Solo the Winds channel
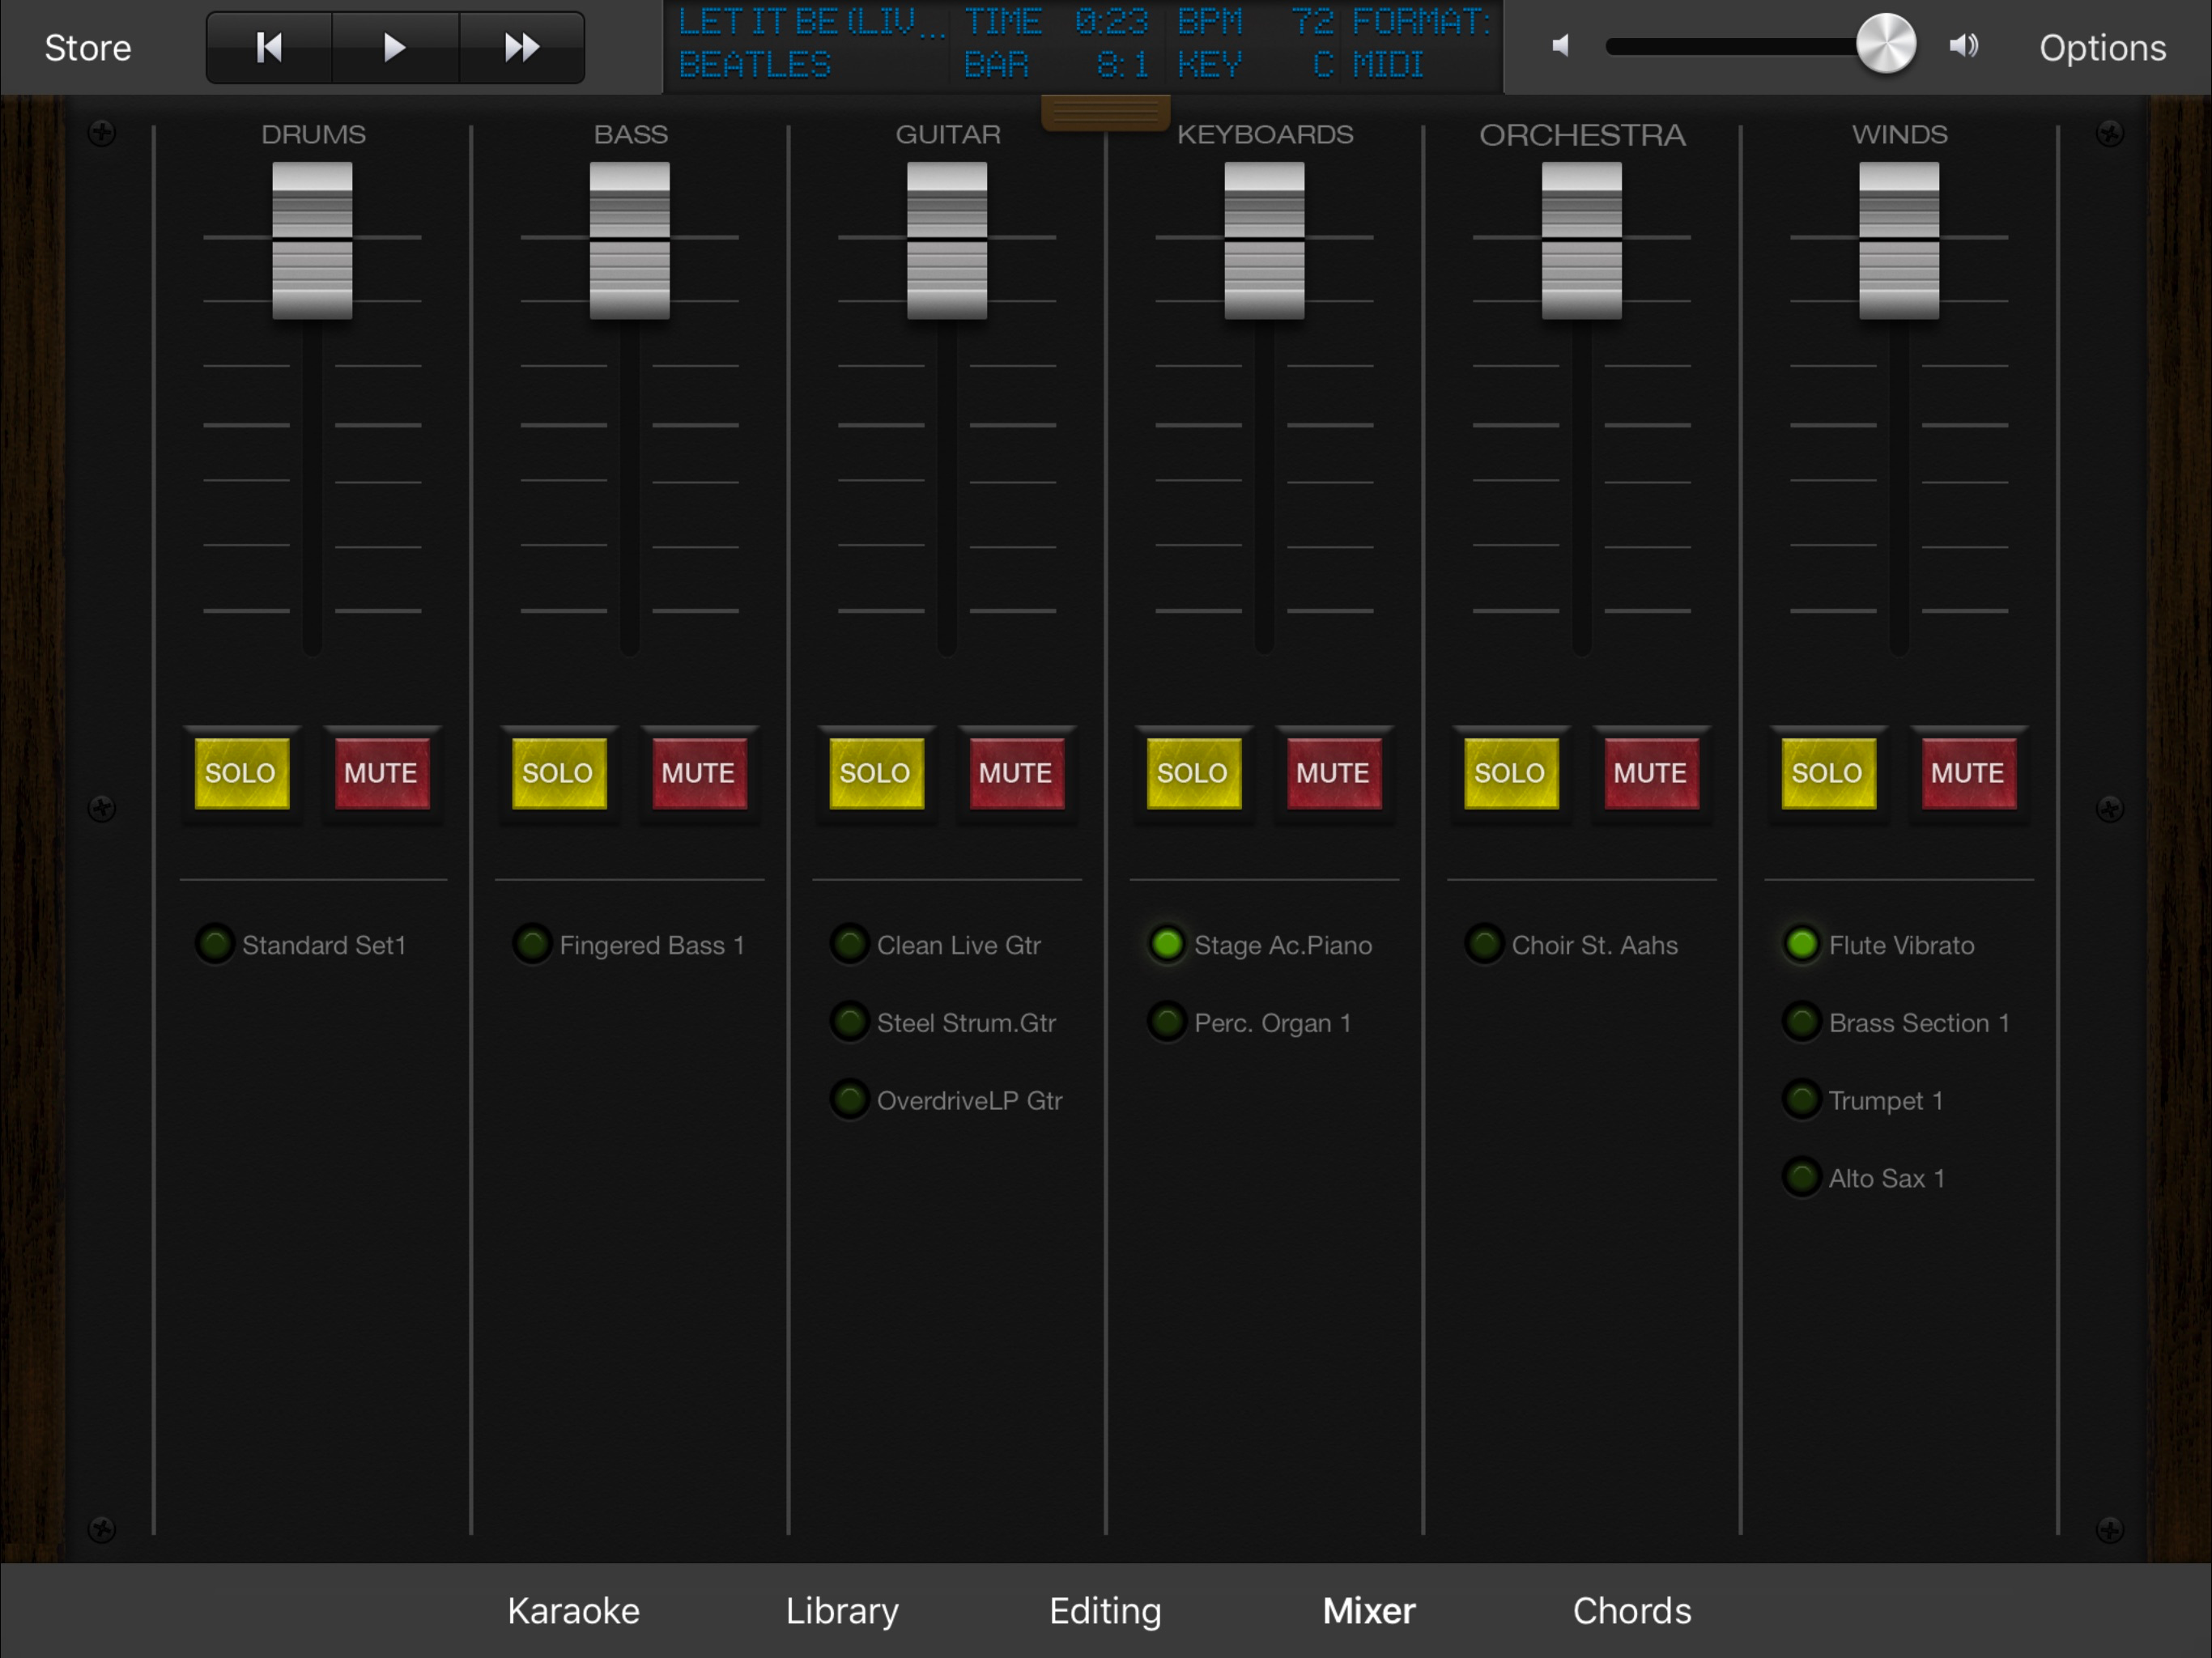Screen dimensions: 2212x1658 (x=1828, y=773)
